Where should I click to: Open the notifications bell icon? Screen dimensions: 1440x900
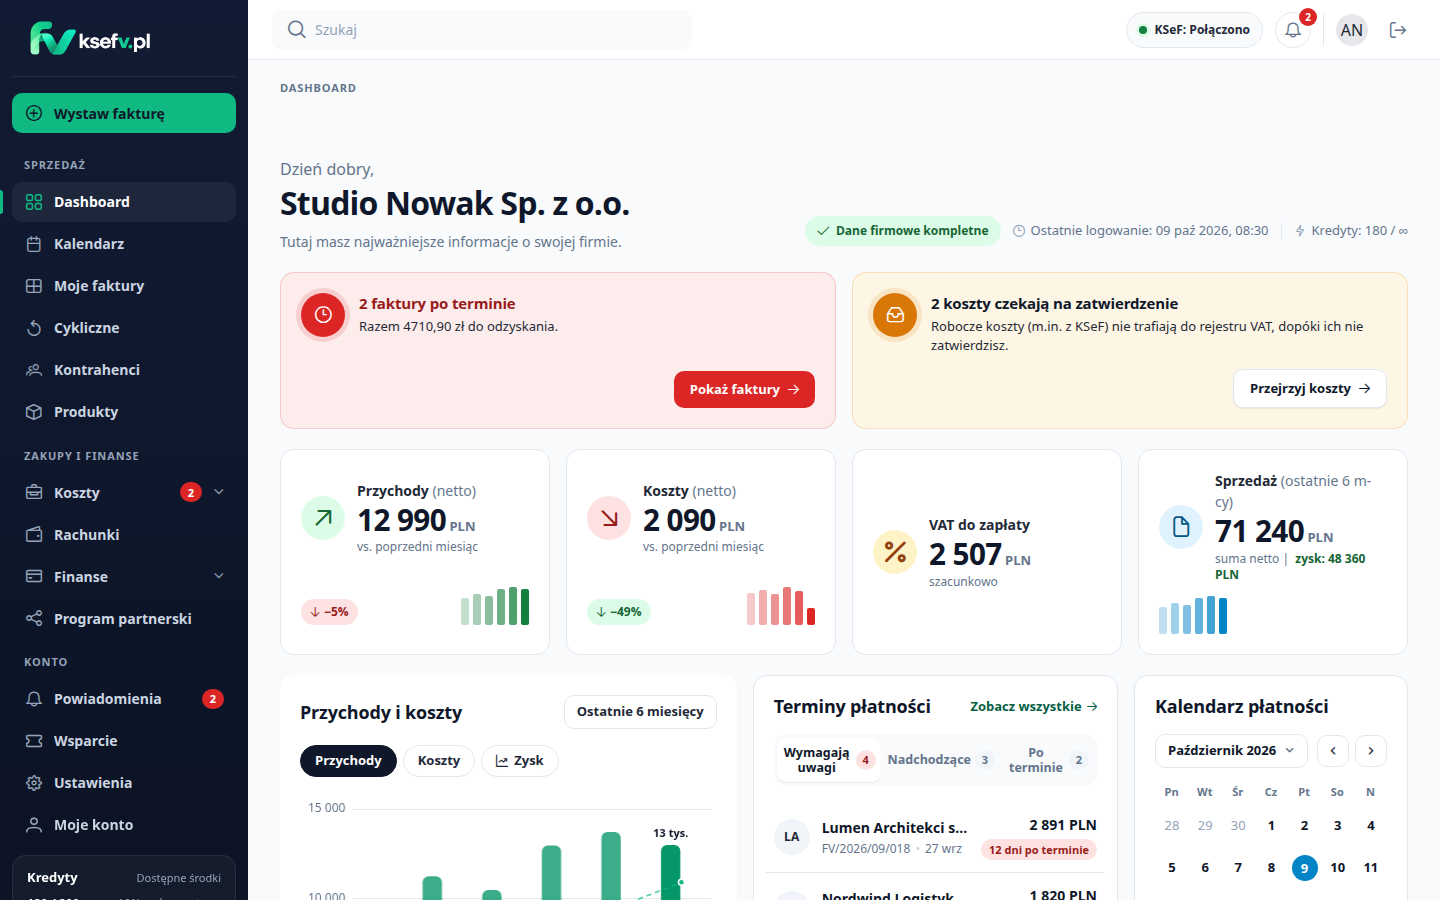click(x=1293, y=30)
